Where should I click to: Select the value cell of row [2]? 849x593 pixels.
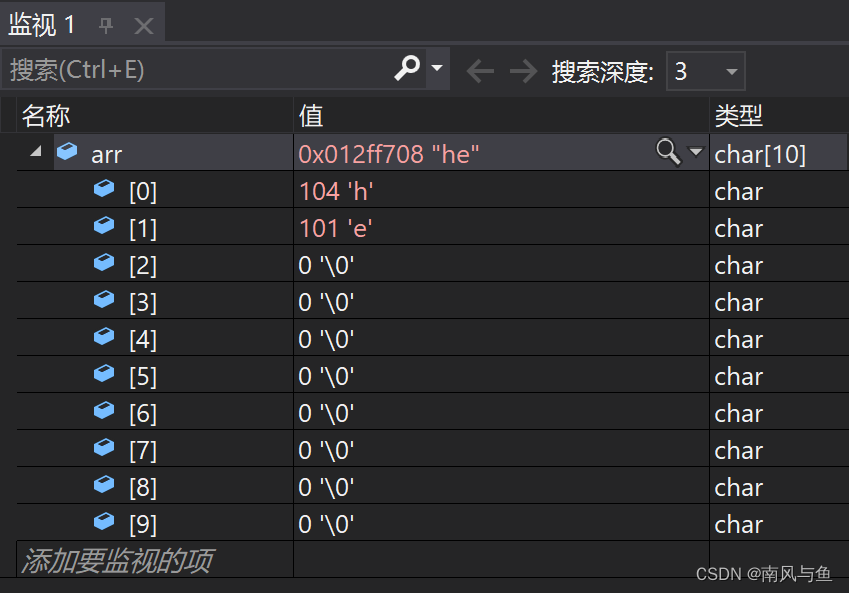(x=501, y=264)
